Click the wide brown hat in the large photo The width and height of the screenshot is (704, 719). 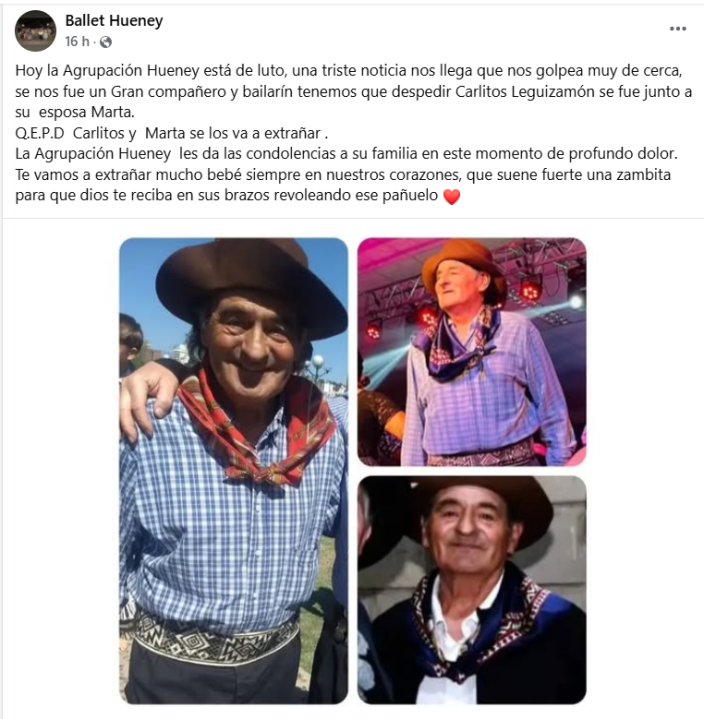coord(250,285)
